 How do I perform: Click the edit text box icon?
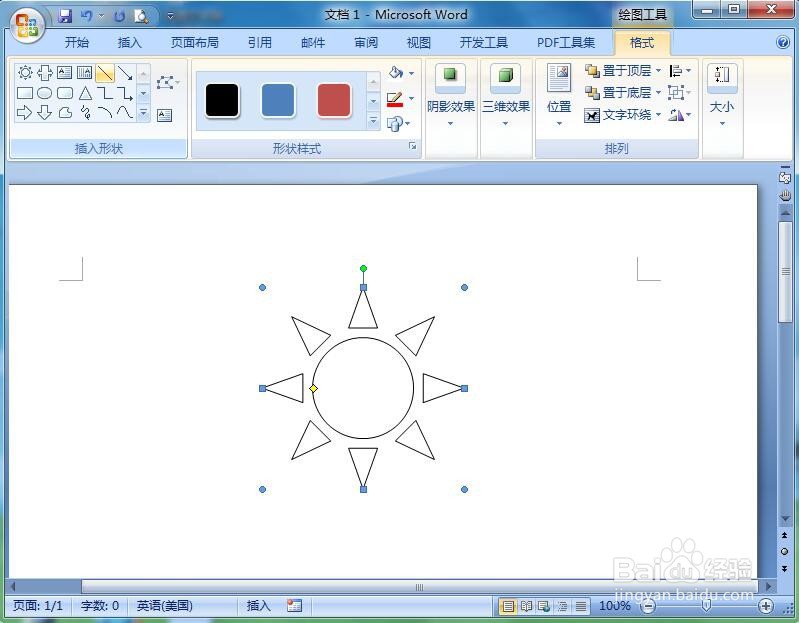[x=164, y=116]
